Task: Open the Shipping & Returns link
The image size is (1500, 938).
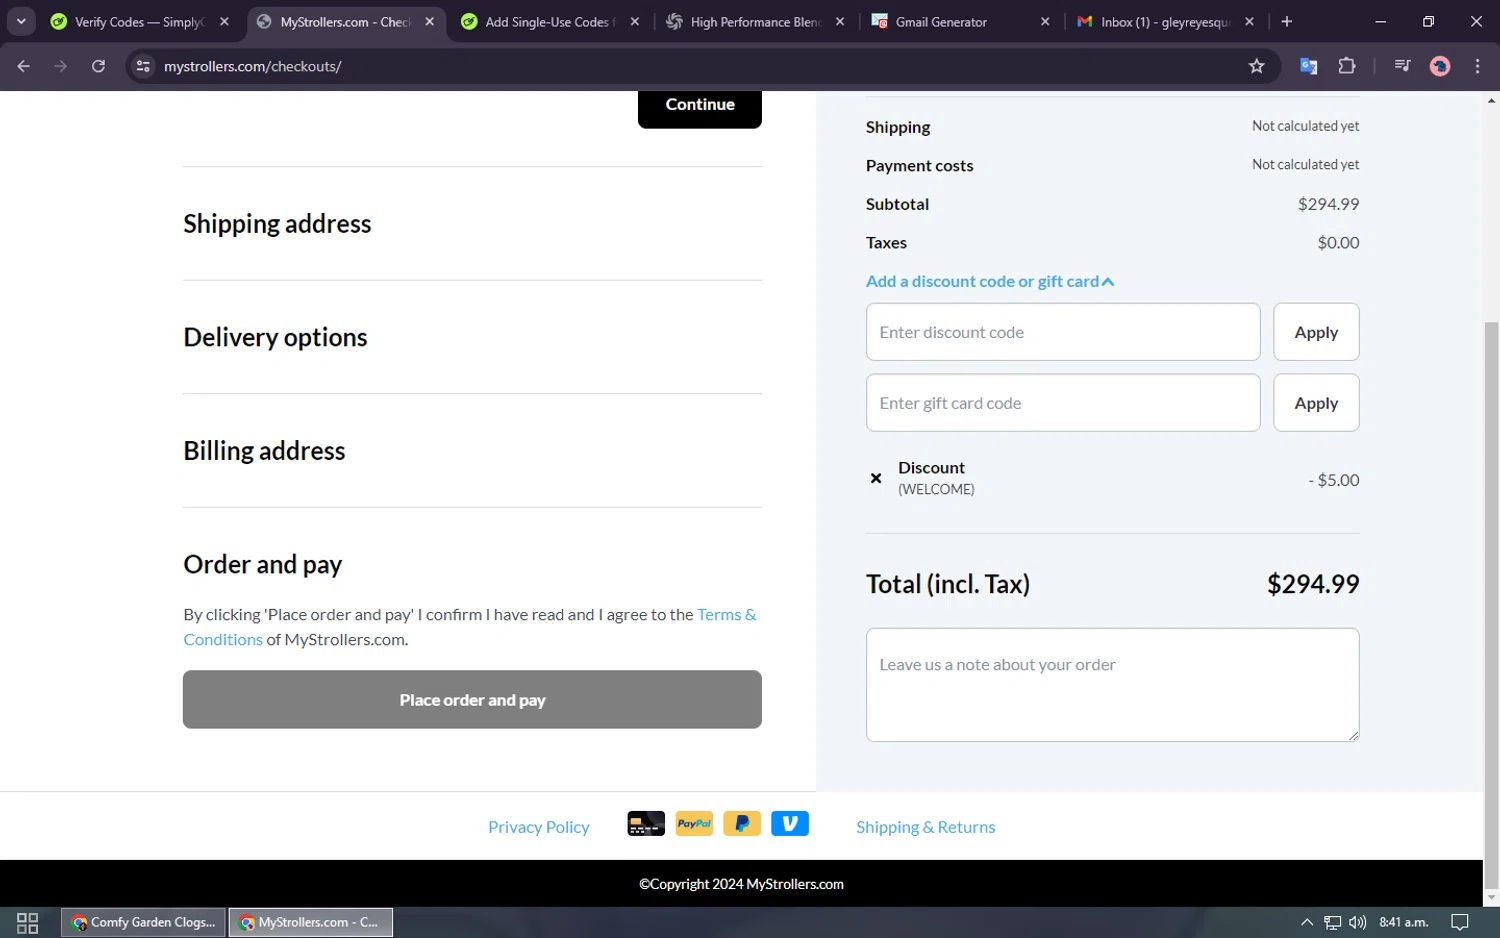Action: point(926,827)
